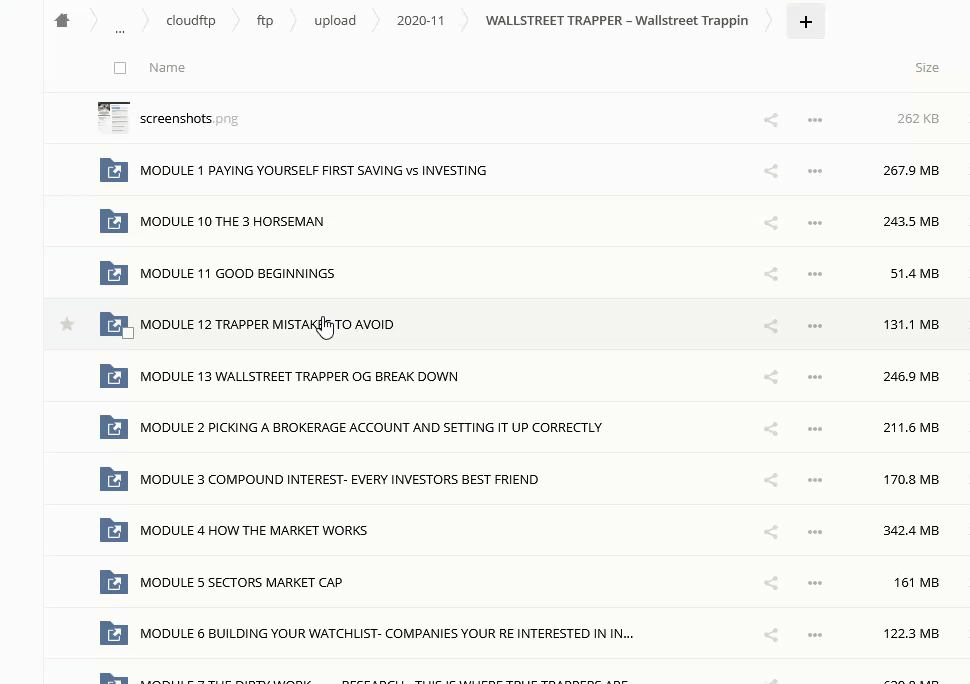Open more actions for screenshots.png

[815, 119]
